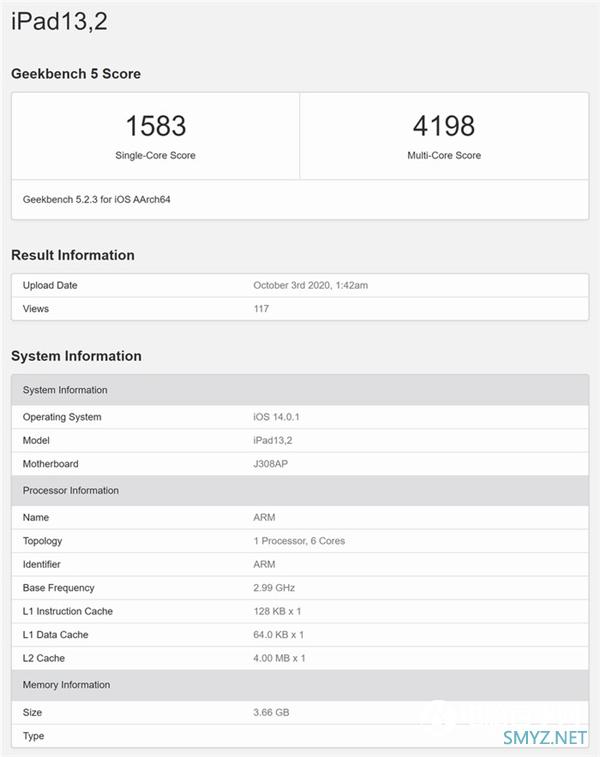Click the System Information section heading

coord(76,356)
